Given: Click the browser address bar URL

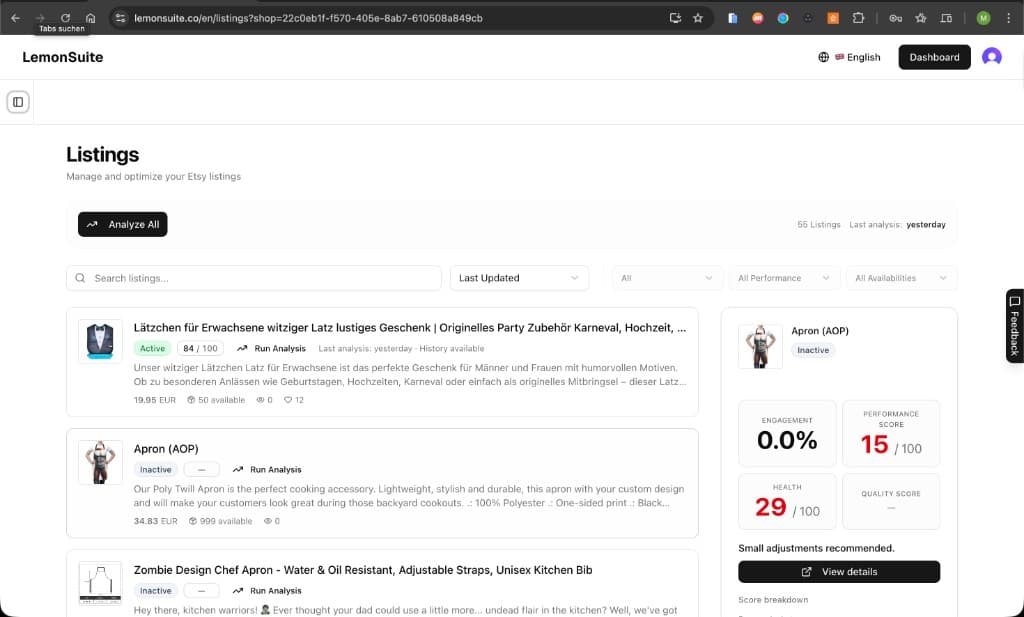Looking at the screenshot, I should (x=308, y=18).
